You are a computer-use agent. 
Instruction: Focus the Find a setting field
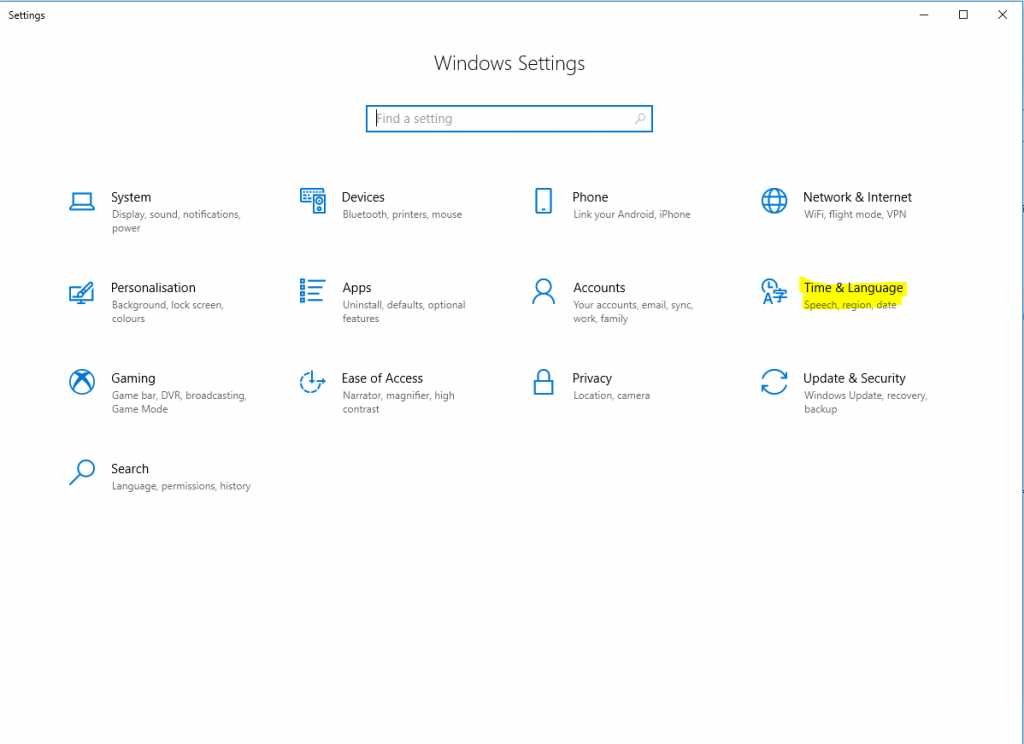[509, 119]
